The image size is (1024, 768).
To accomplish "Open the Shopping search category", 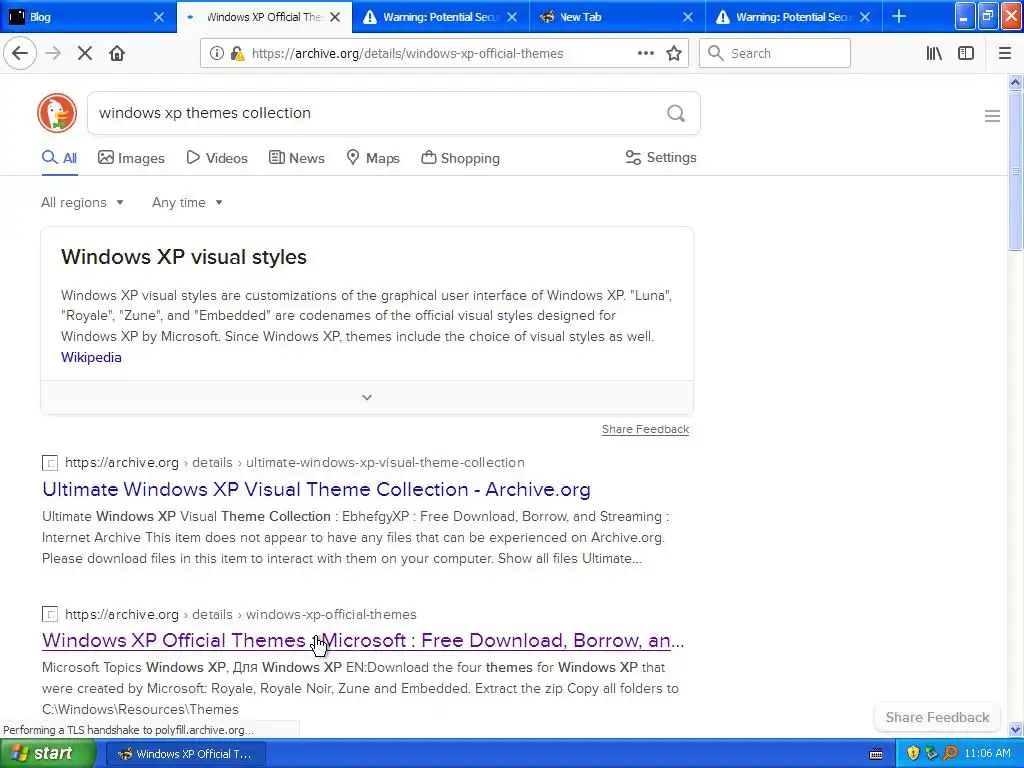I will [x=460, y=158].
